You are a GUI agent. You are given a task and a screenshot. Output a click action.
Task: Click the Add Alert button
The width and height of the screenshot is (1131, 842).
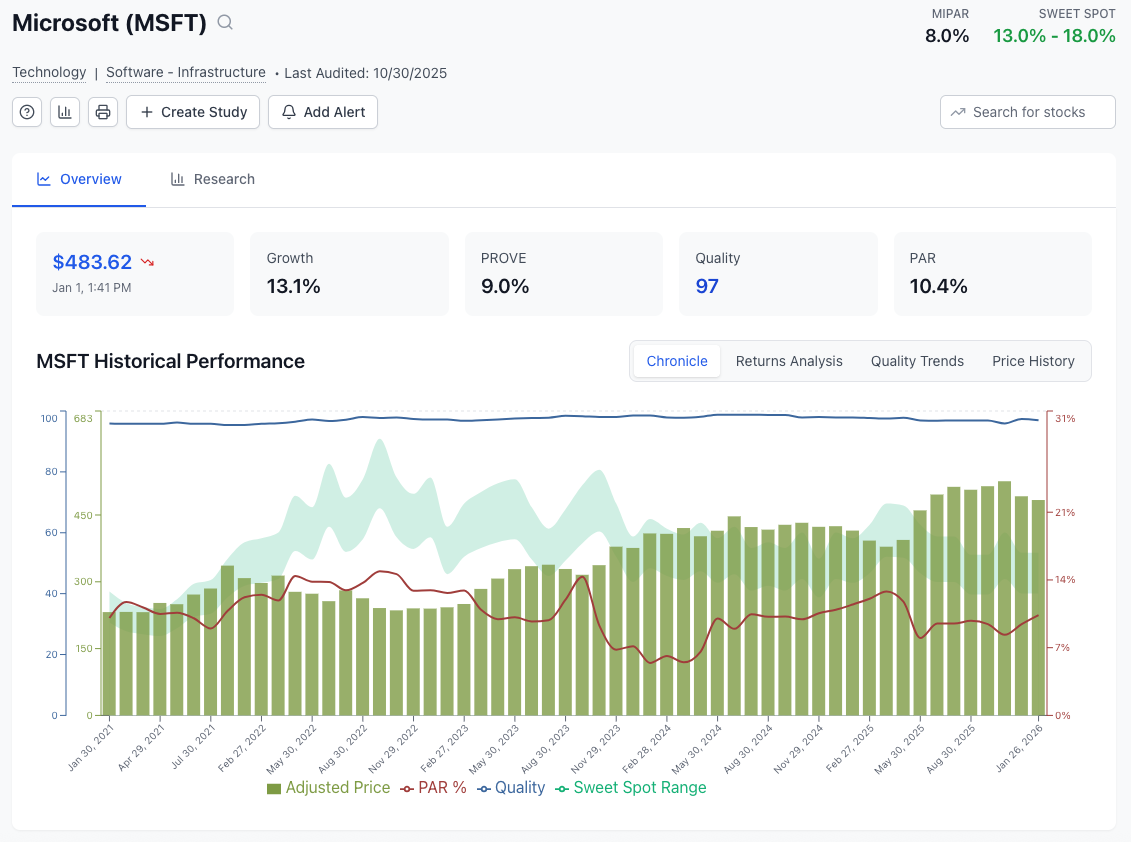pyautogui.click(x=322, y=112)
